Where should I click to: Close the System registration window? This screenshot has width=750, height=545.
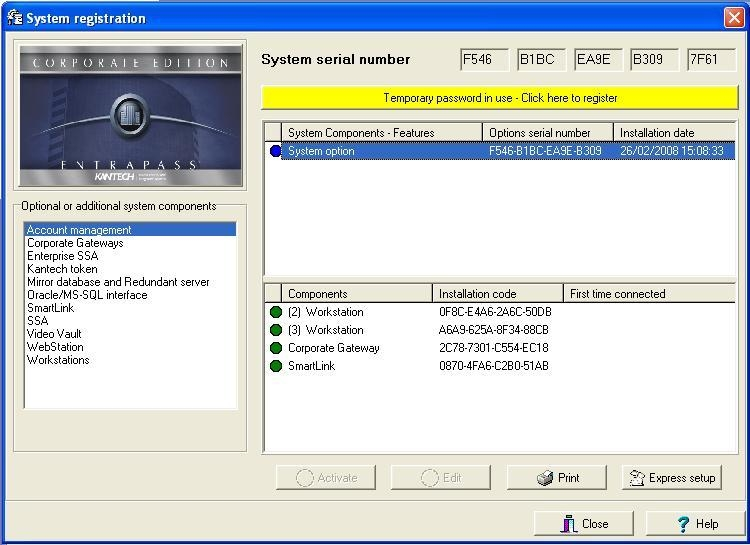point(734,18)
